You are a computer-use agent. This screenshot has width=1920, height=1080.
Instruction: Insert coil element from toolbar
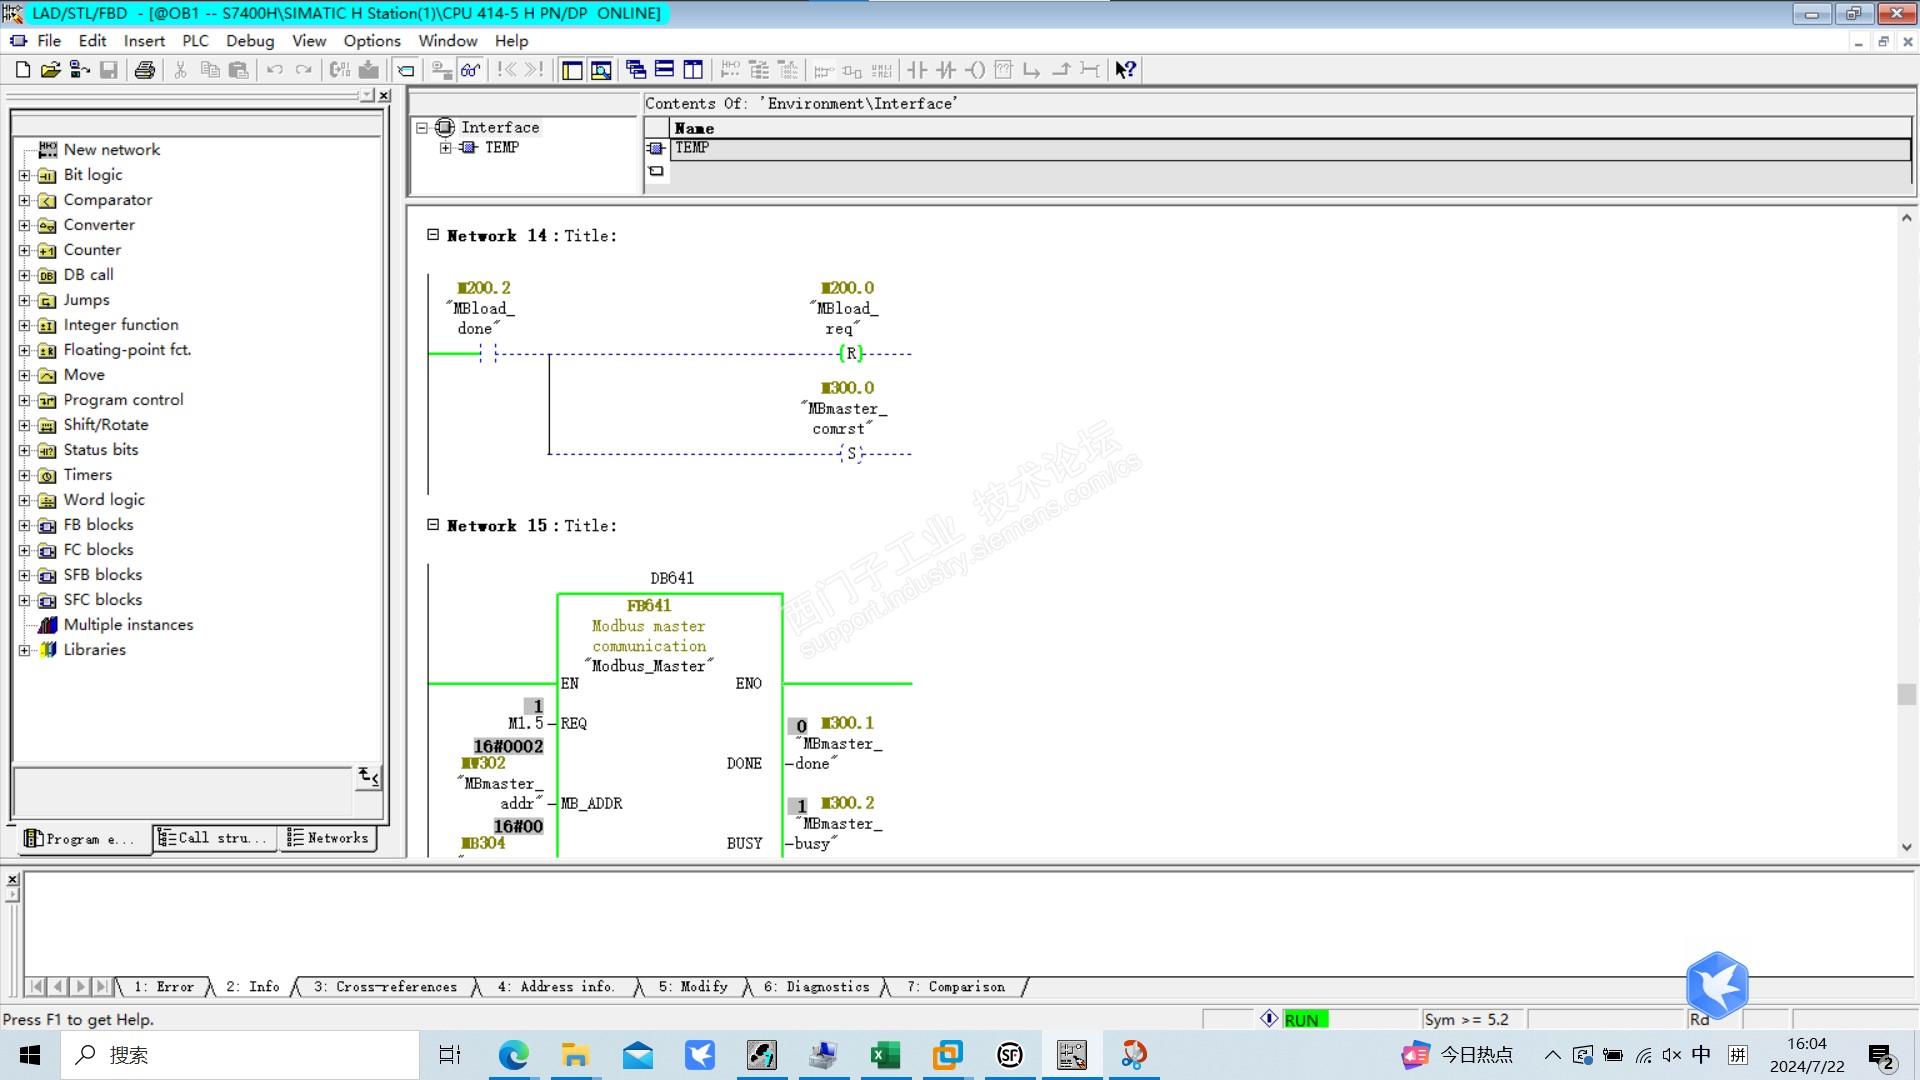975,70
